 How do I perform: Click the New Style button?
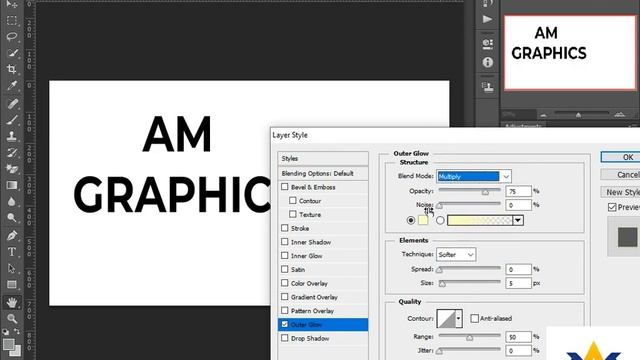[621, 192]
